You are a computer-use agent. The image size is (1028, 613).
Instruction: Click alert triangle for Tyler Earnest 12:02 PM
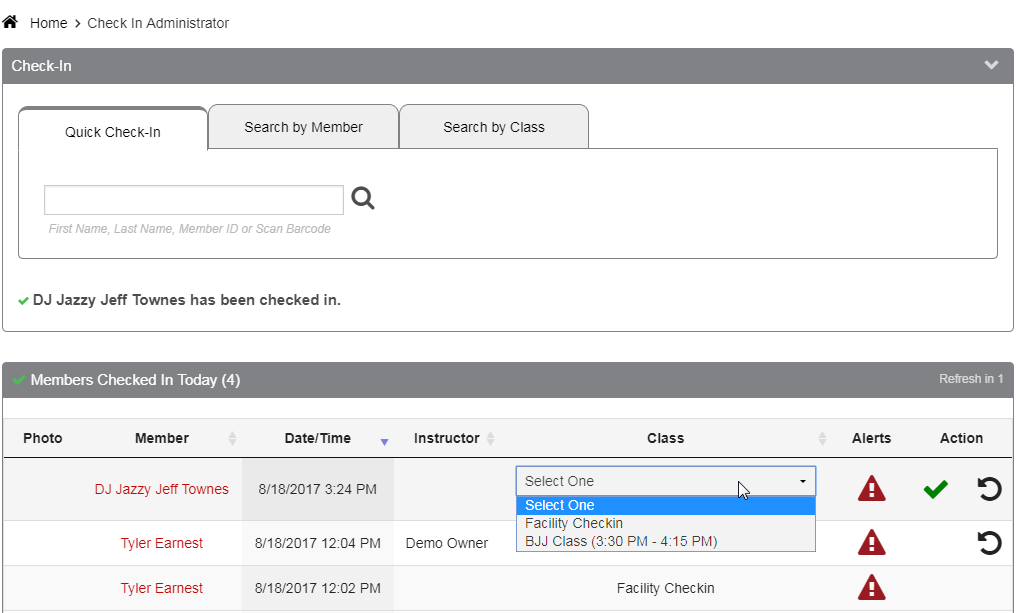pyautogui.click(x=872, y=588)
